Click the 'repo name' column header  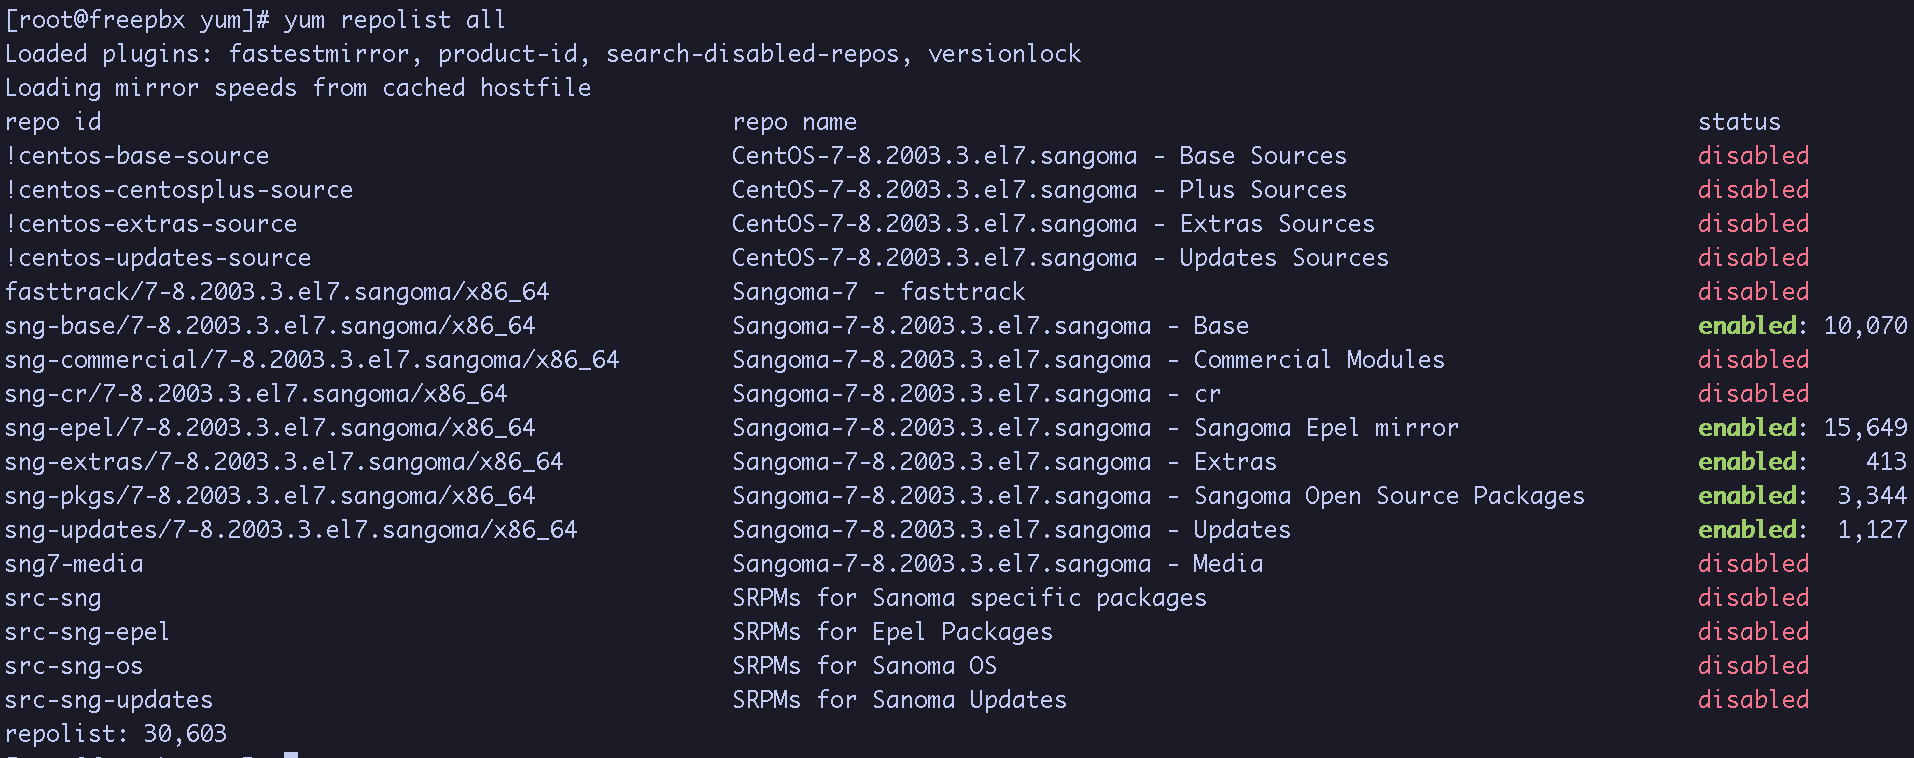(x=795, y=122)
